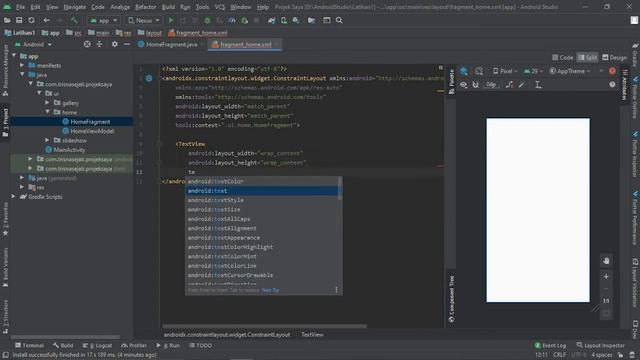
Task: Toggle autoconnect magnet icon
Action: pyautogui.click(x=476, y=85)
